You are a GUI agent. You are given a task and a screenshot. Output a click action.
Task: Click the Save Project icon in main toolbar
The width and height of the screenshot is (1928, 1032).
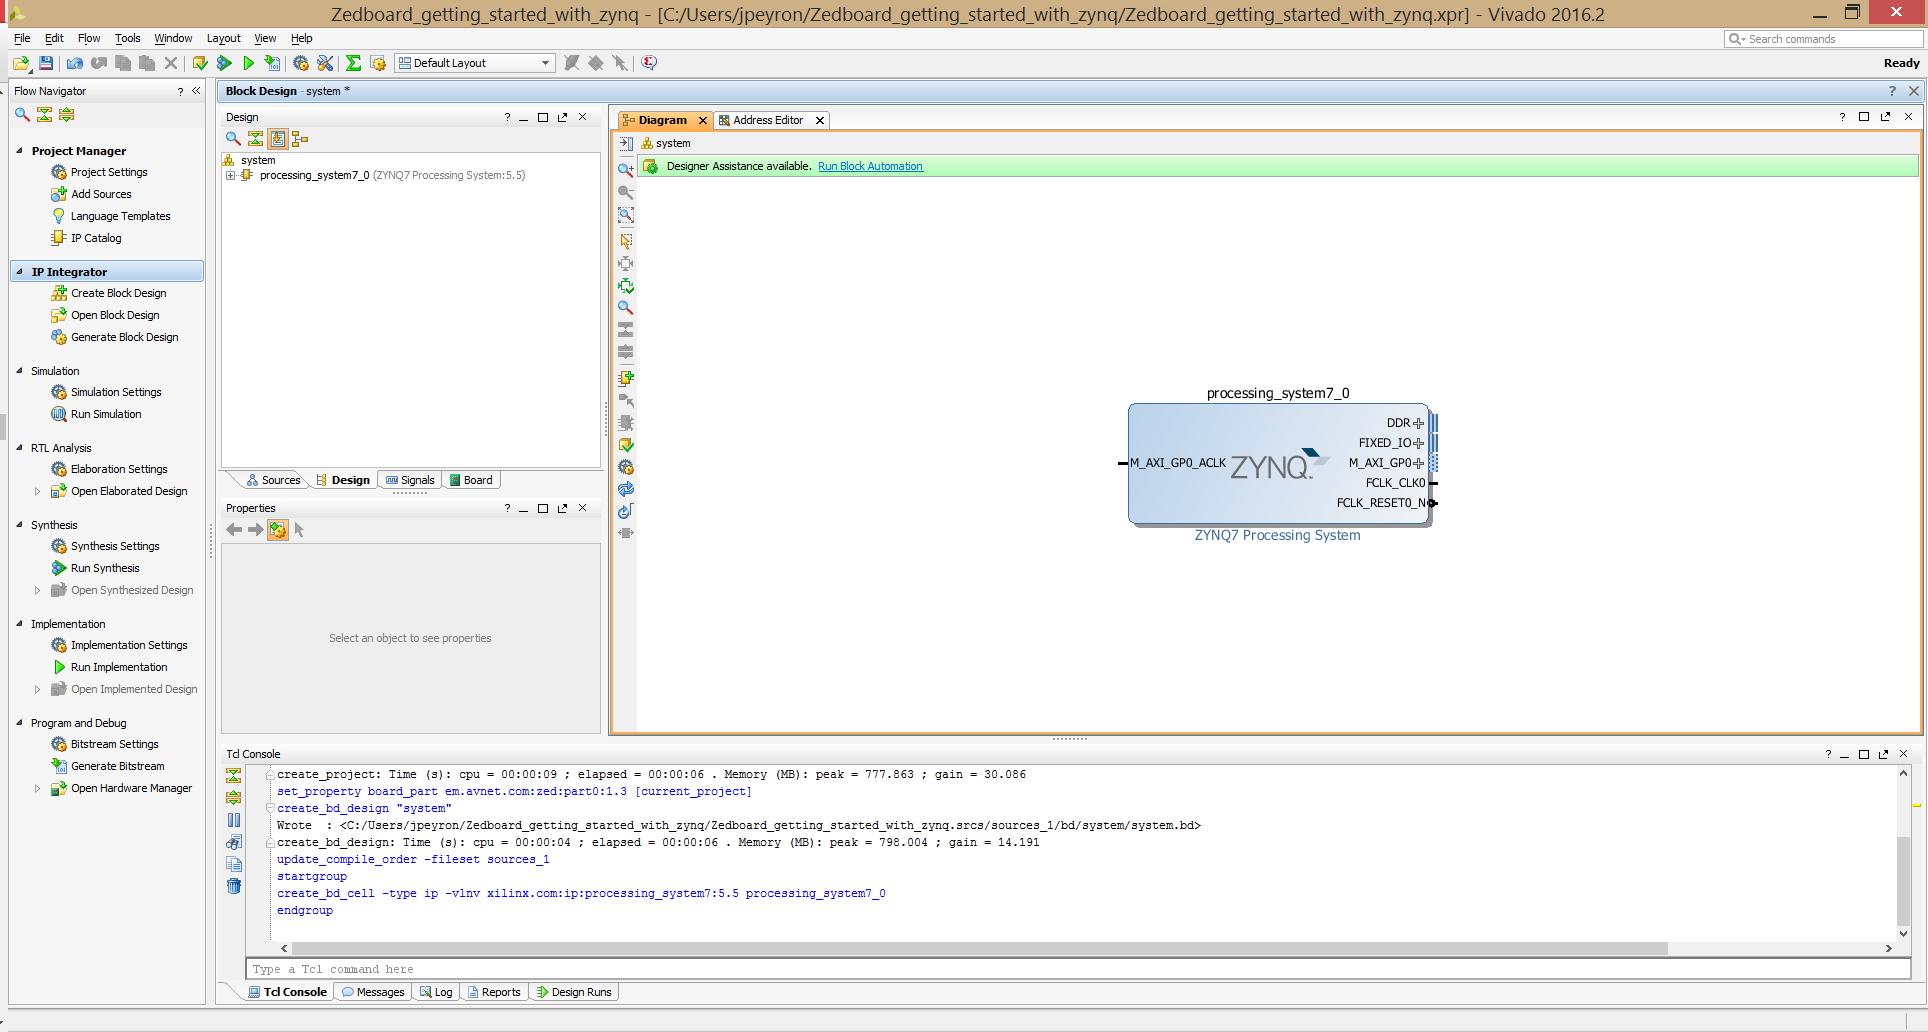click(x=46, y=63)
